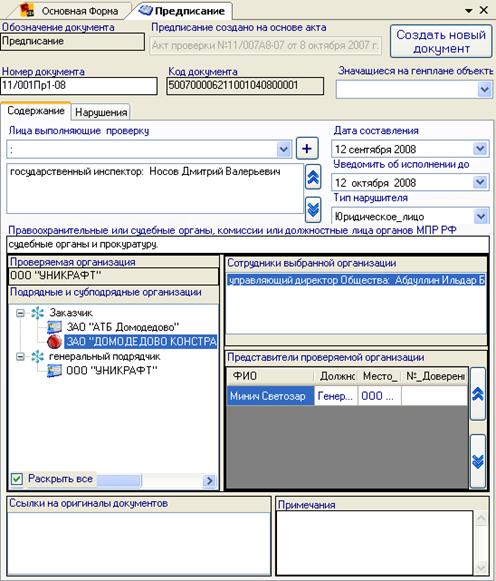The width and height of the screenshot is (496, 581).
Task: Collapse the генеральный подрядчик tree node
Action: pyautogui.click(x=20, y=357)
